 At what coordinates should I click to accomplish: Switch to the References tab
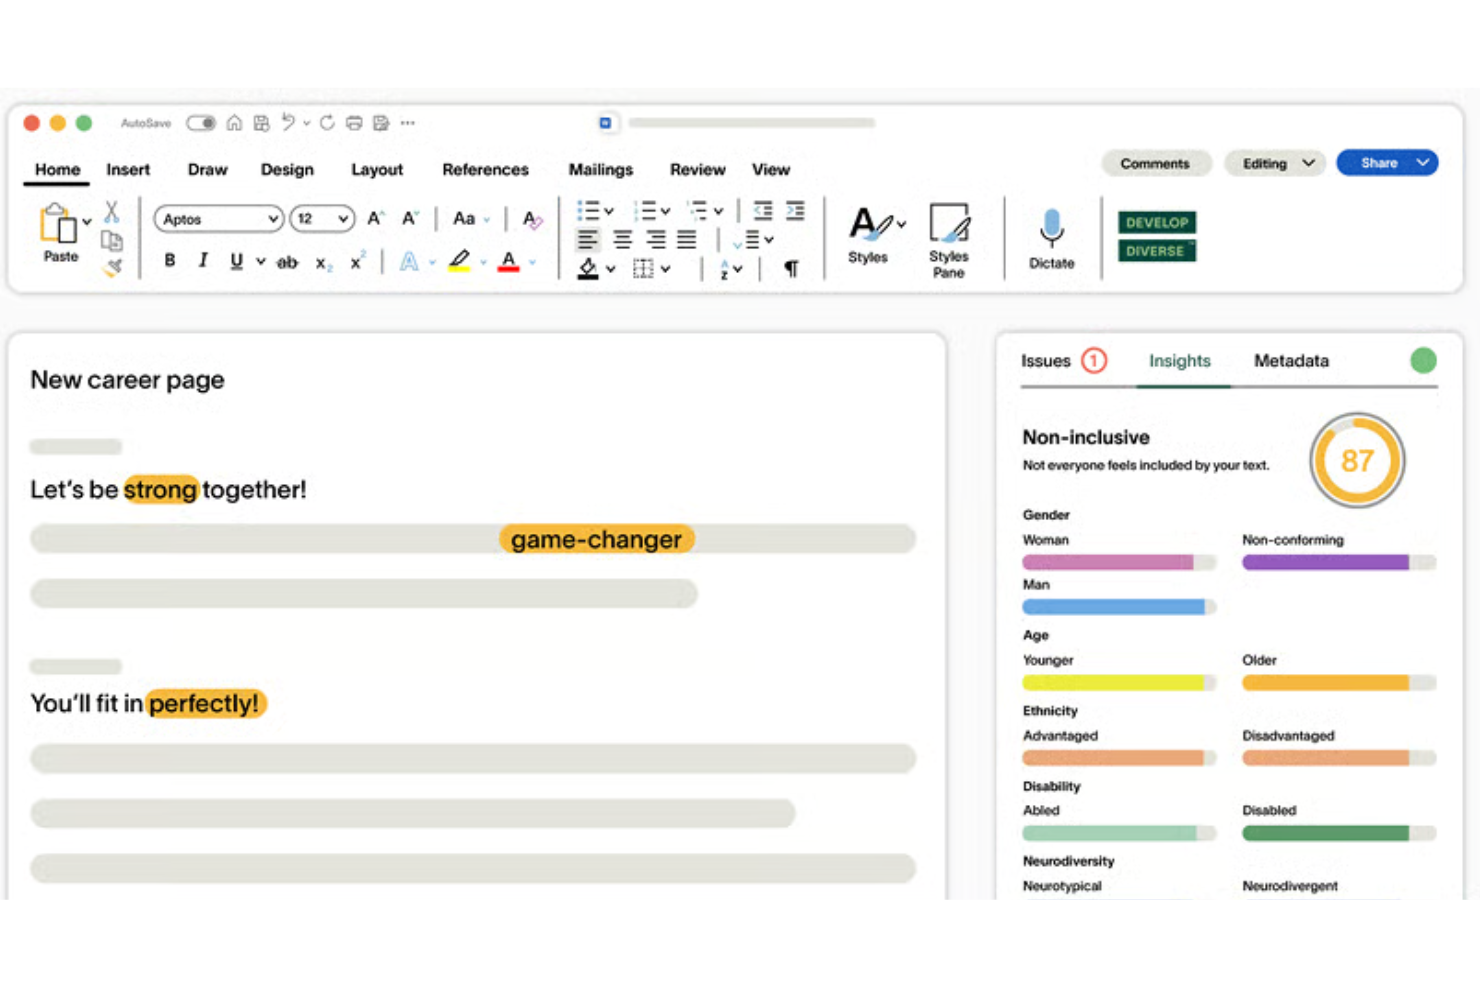[485, 170]
